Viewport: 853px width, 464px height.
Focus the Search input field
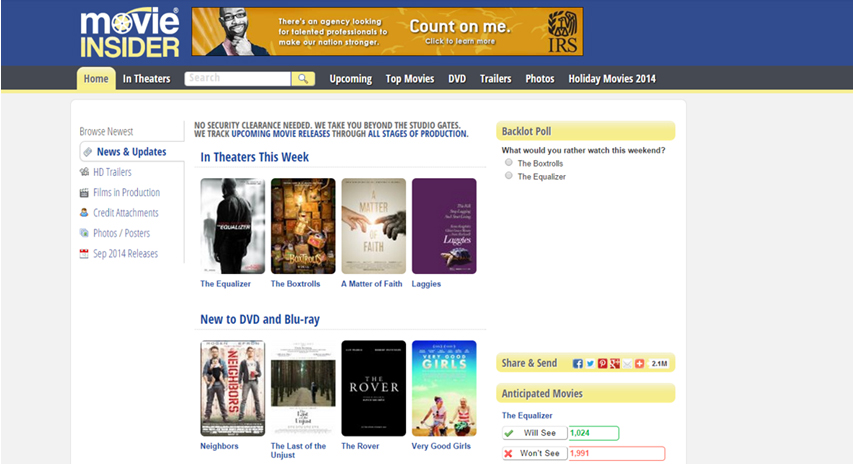click(x=238, y=79)
